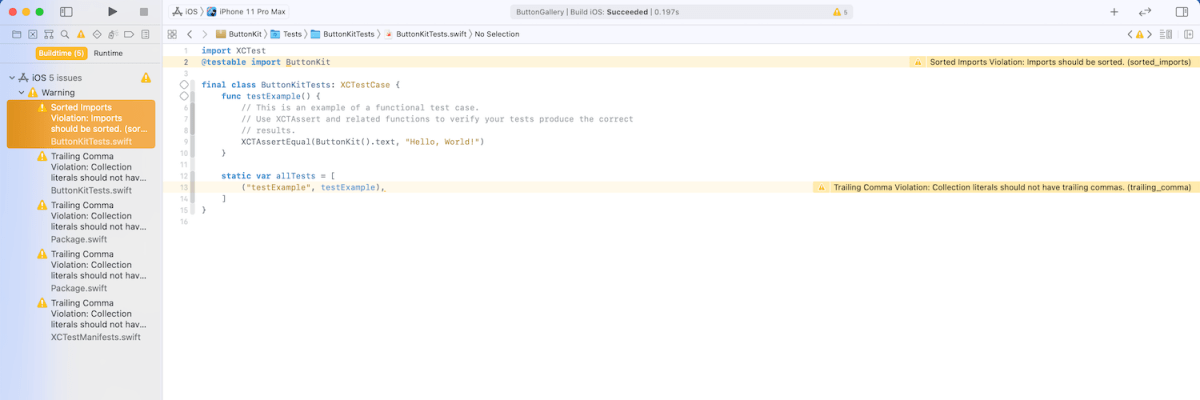Click the Run (play) button
The width and height of the screenshot is (1200, 400).
(112, 12)
